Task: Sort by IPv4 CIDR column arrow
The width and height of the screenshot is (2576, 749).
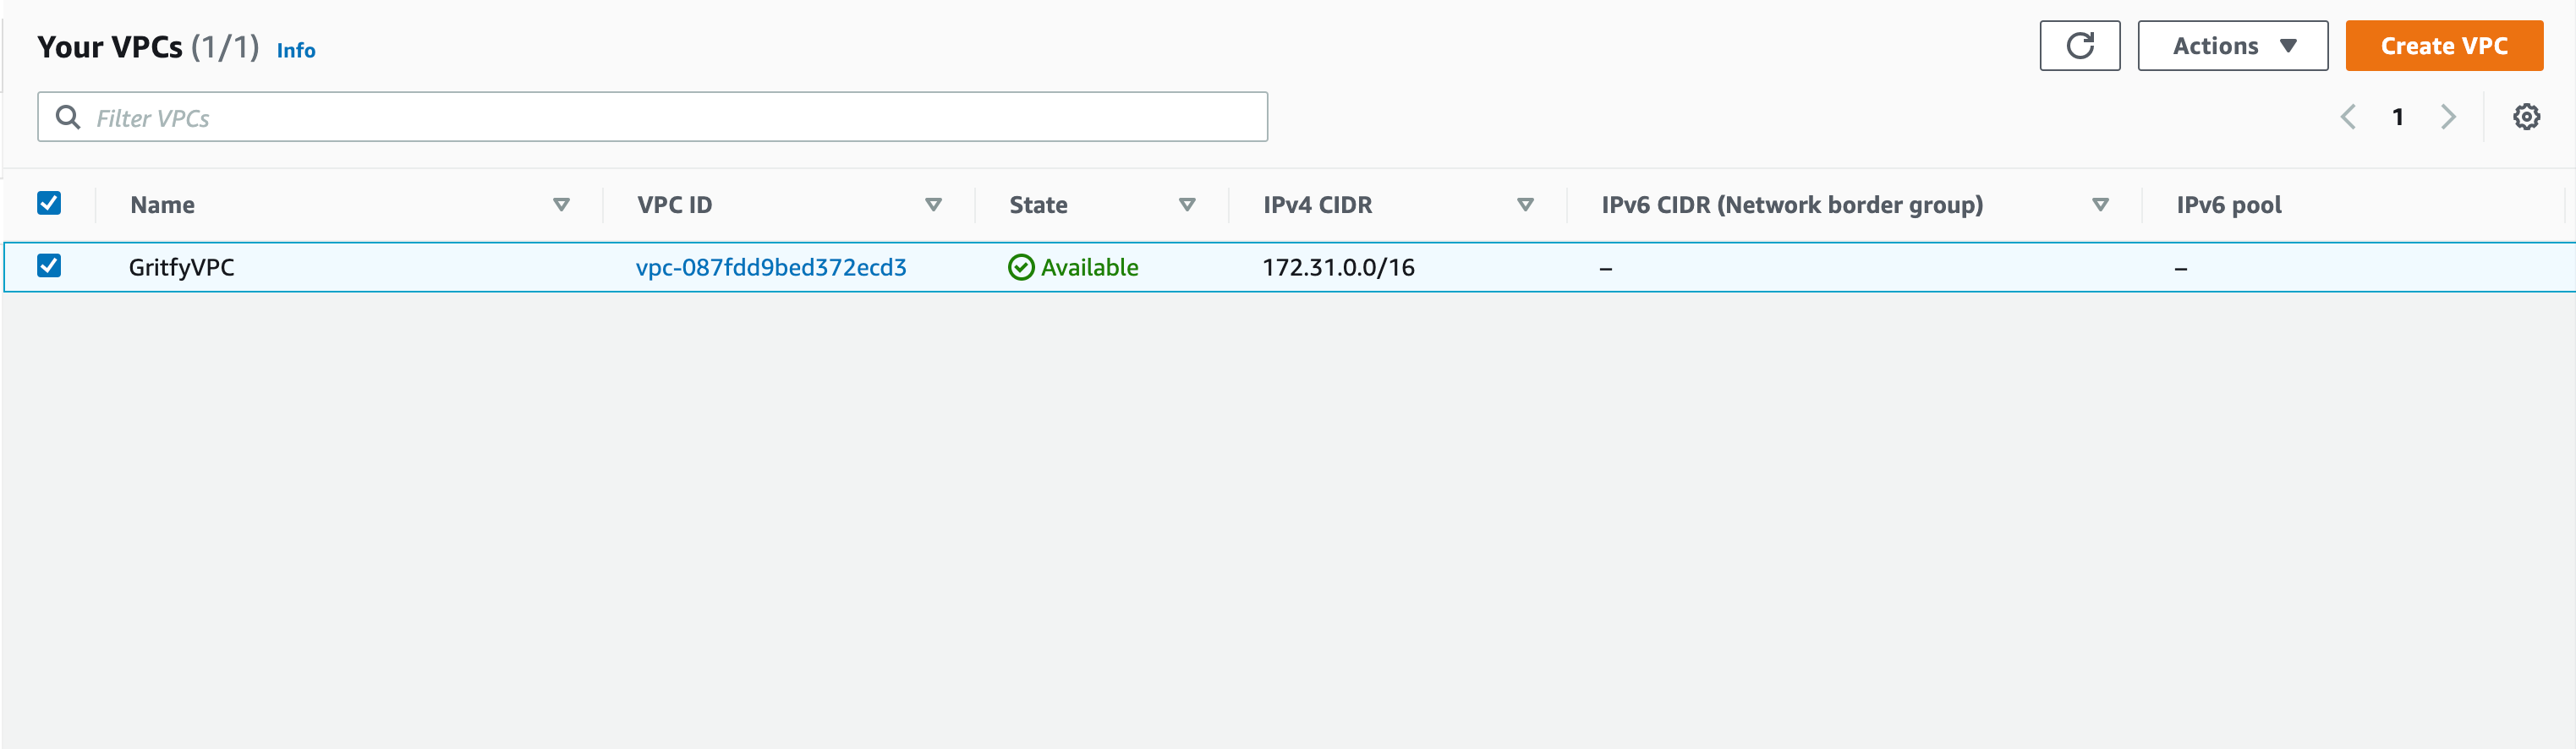Action: point(1525,205)
